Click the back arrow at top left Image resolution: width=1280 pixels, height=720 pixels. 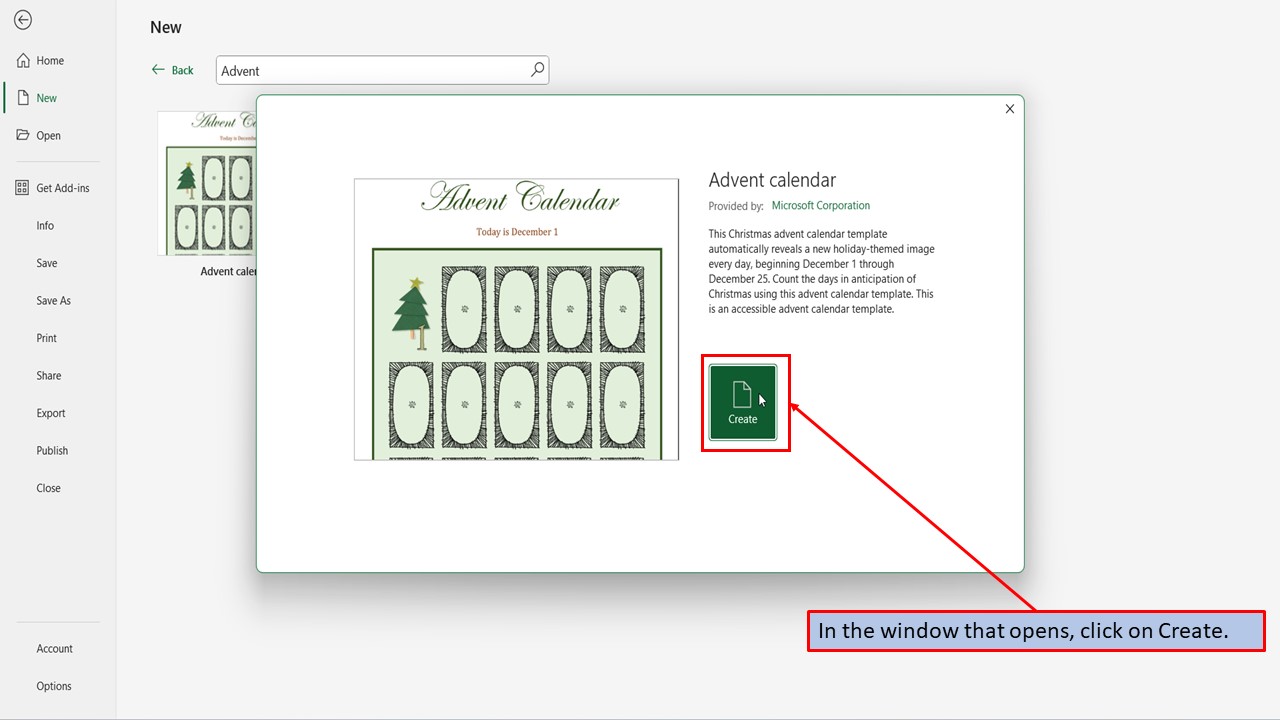(x=22, y=20)
